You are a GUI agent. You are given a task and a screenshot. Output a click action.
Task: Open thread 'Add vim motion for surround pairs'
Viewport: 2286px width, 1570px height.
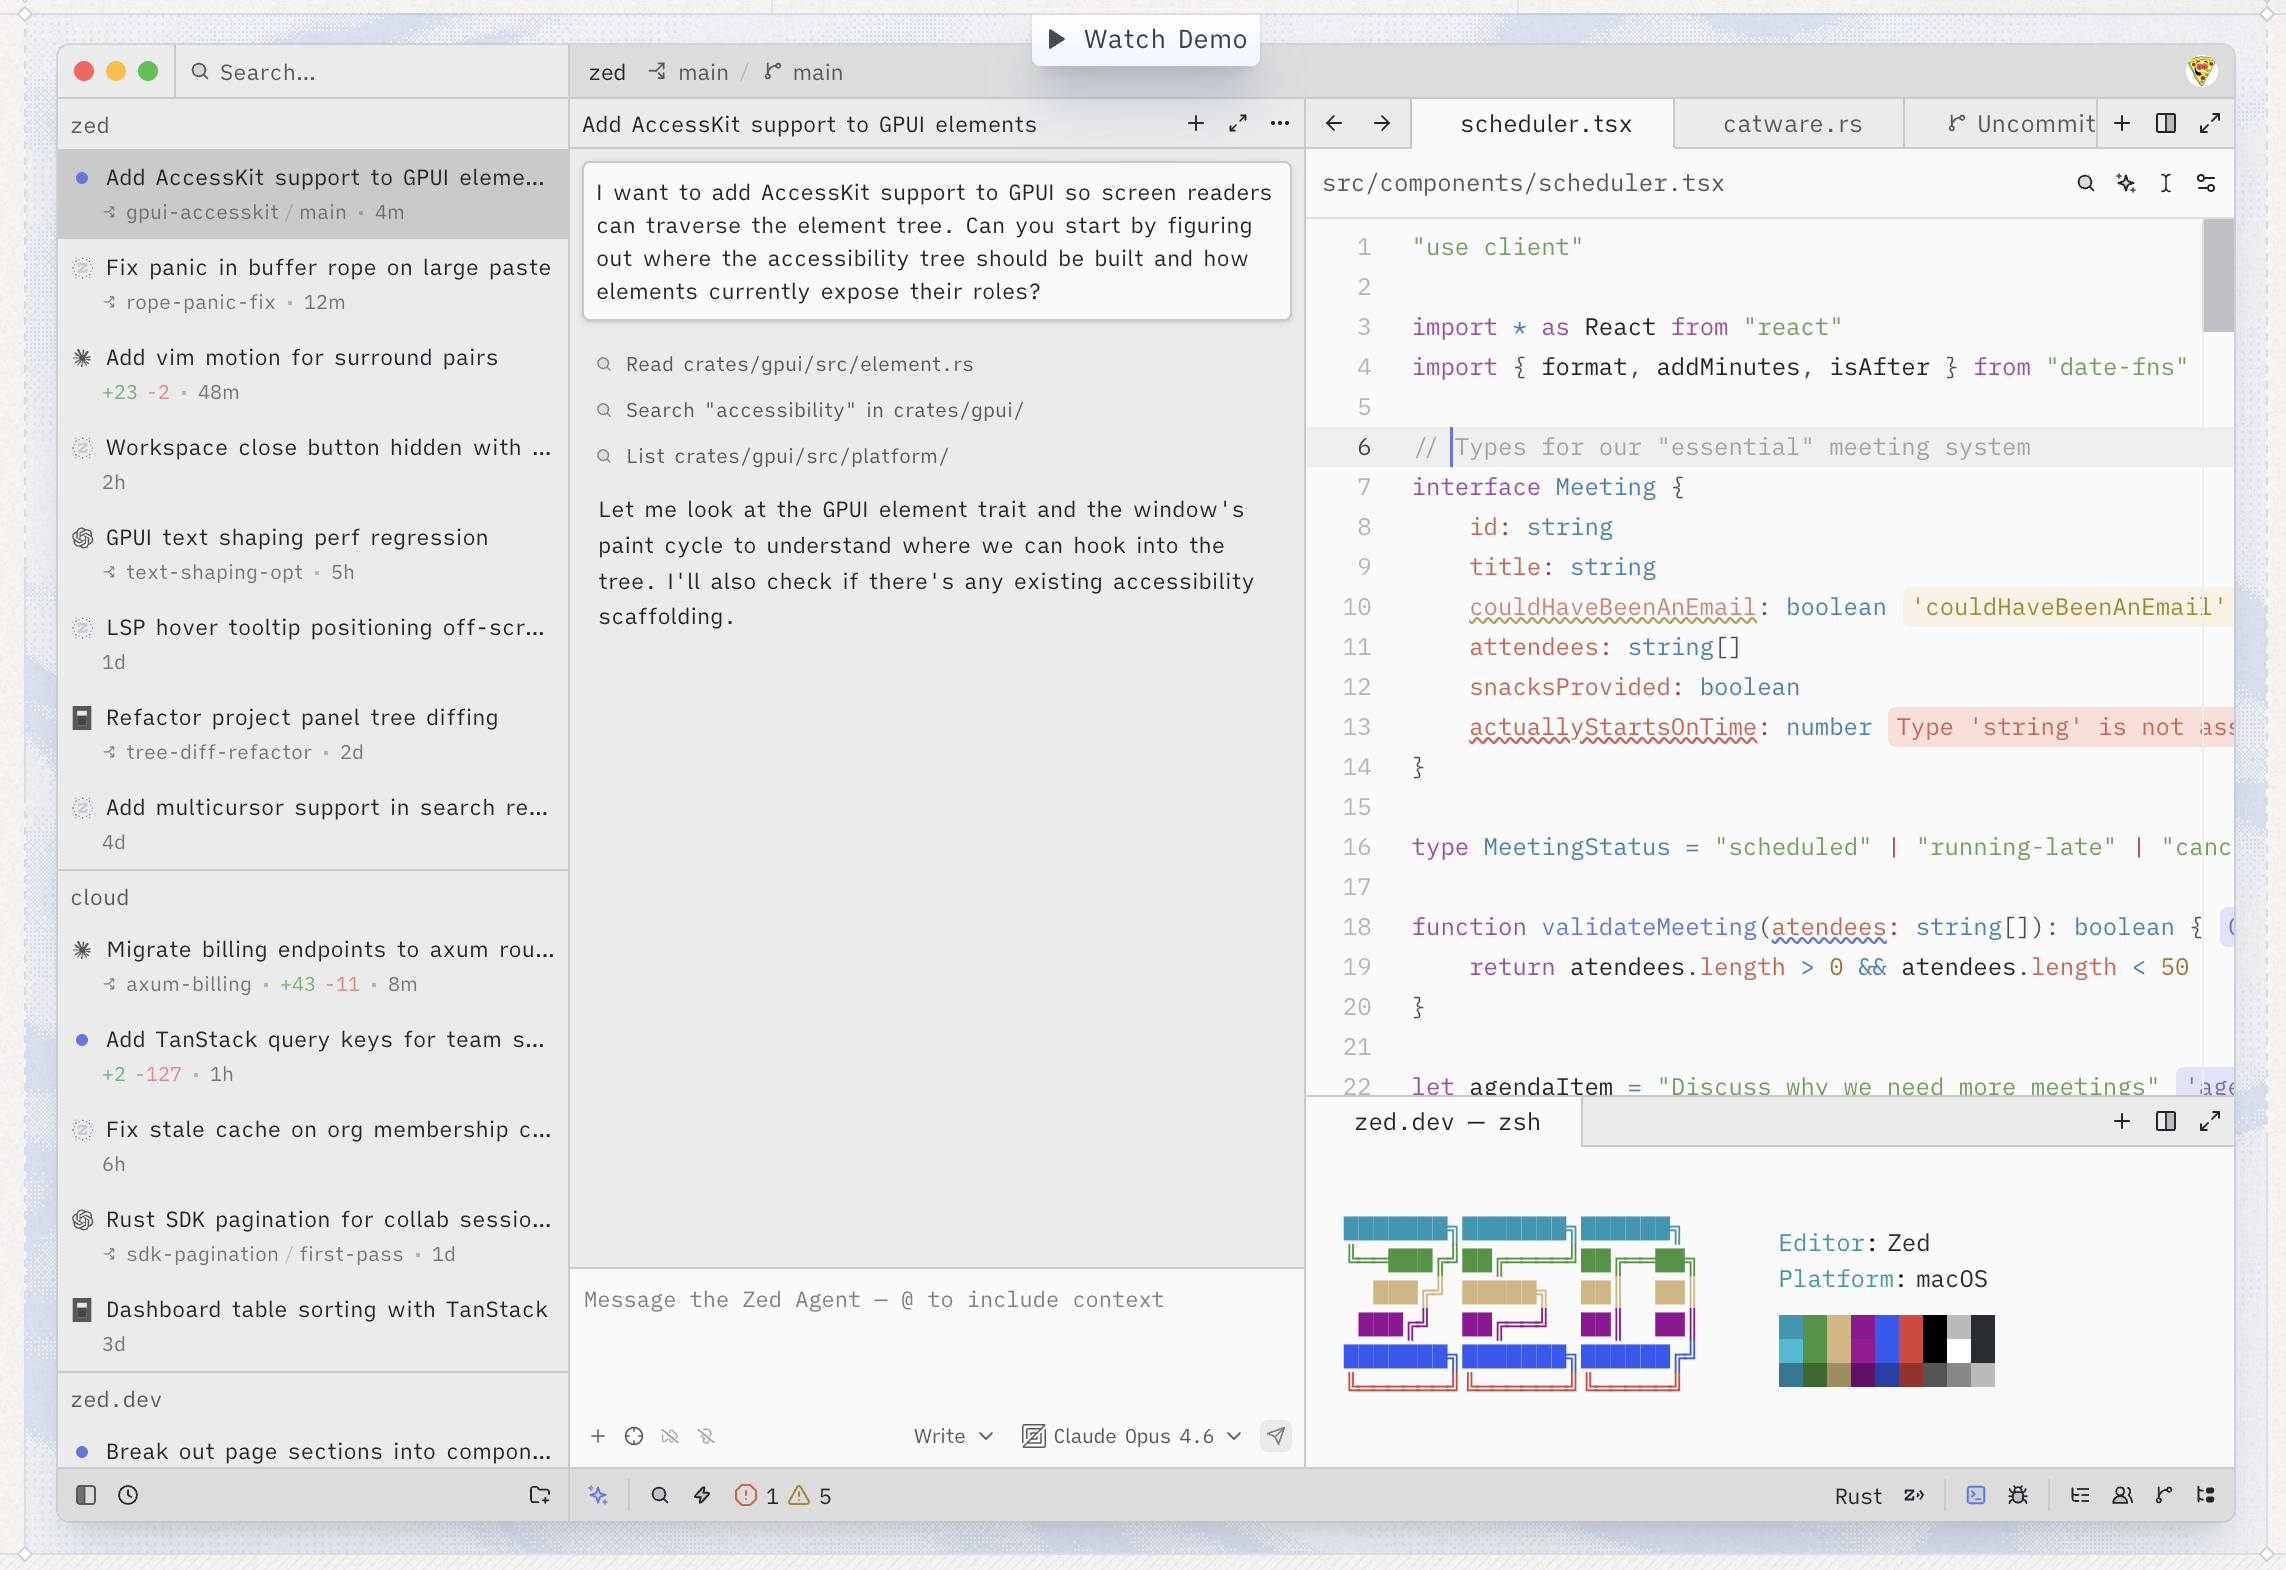[x=313, y=374]
